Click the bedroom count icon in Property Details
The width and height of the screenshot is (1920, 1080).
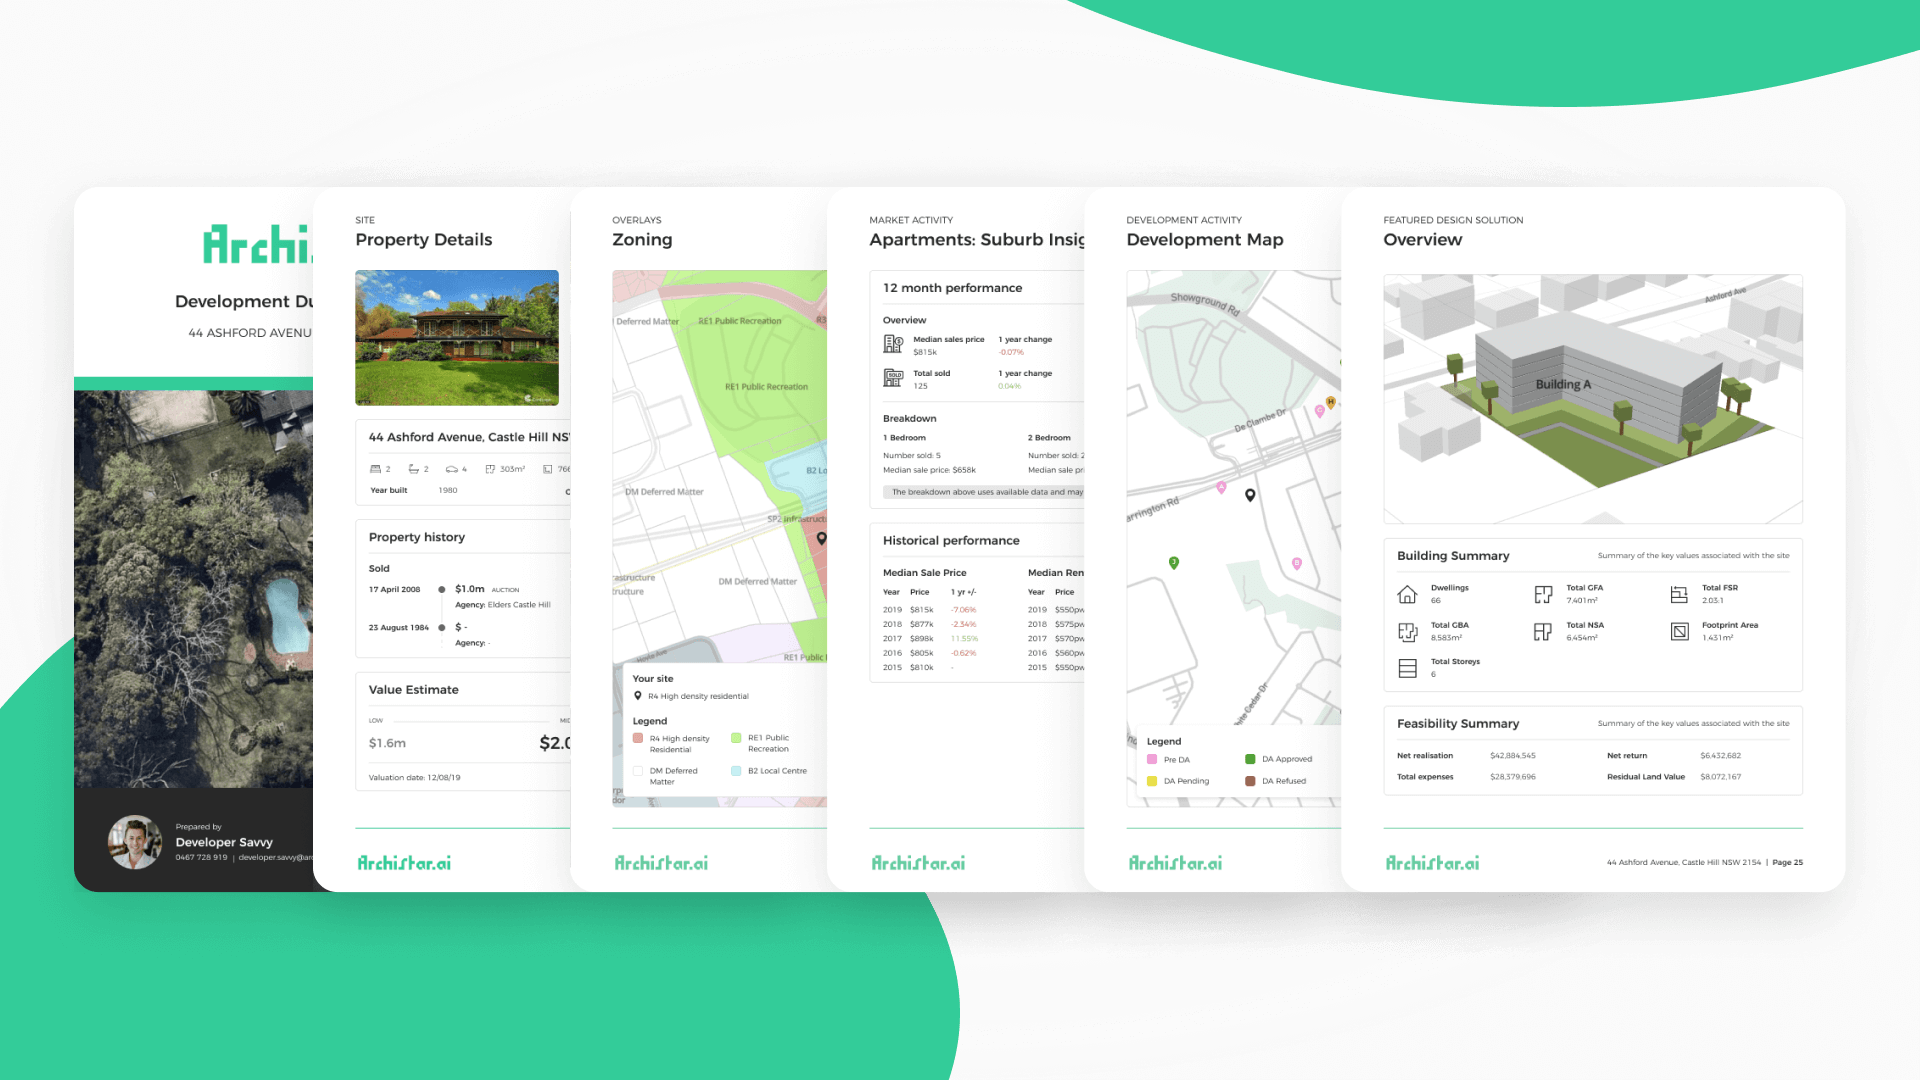(x=375, y=469)
